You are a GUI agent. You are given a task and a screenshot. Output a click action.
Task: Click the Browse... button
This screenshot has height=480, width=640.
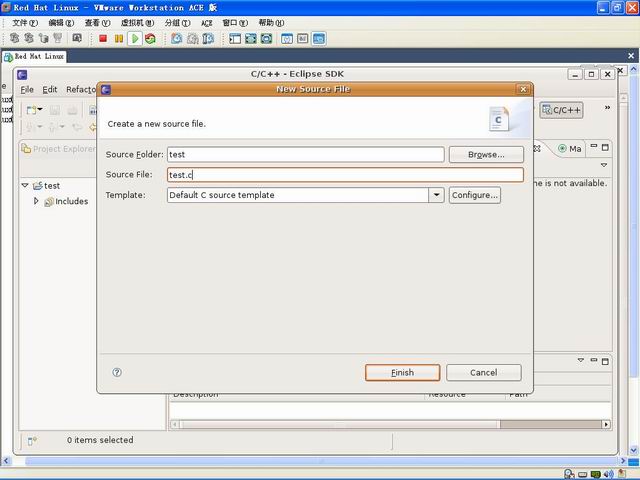486,155
